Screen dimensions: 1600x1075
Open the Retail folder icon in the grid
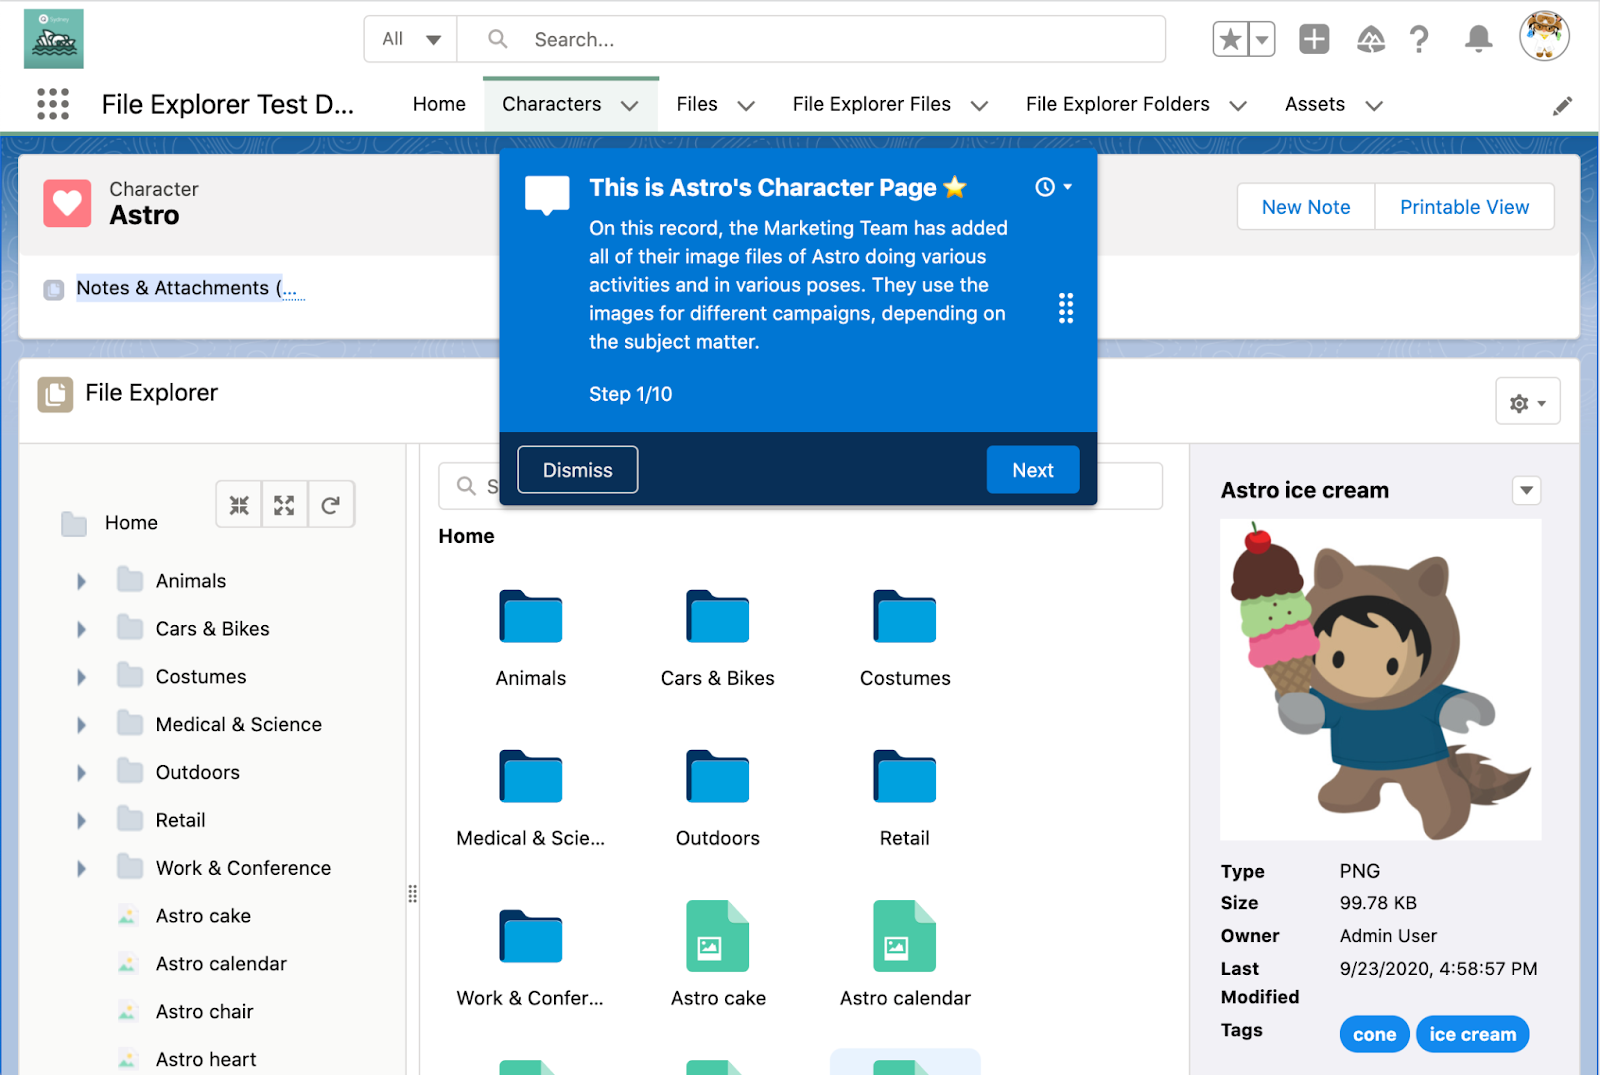click(x=905, y=776)
